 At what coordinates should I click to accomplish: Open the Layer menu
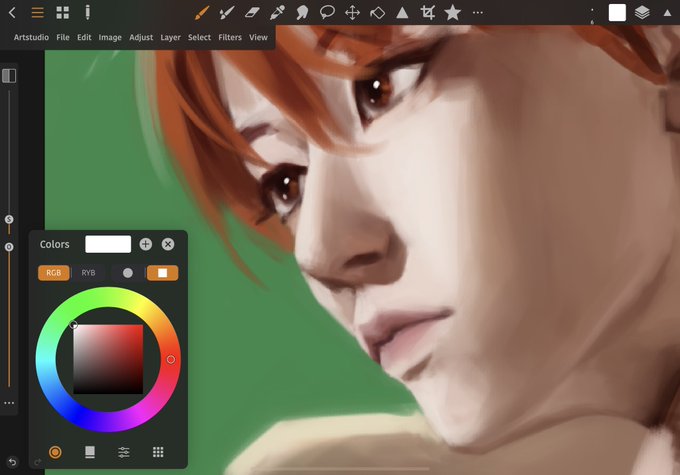click(170, 37)
